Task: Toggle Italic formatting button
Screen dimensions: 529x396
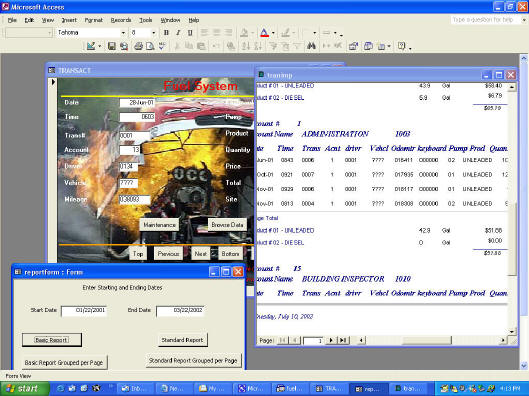Action: pos(178,33)
